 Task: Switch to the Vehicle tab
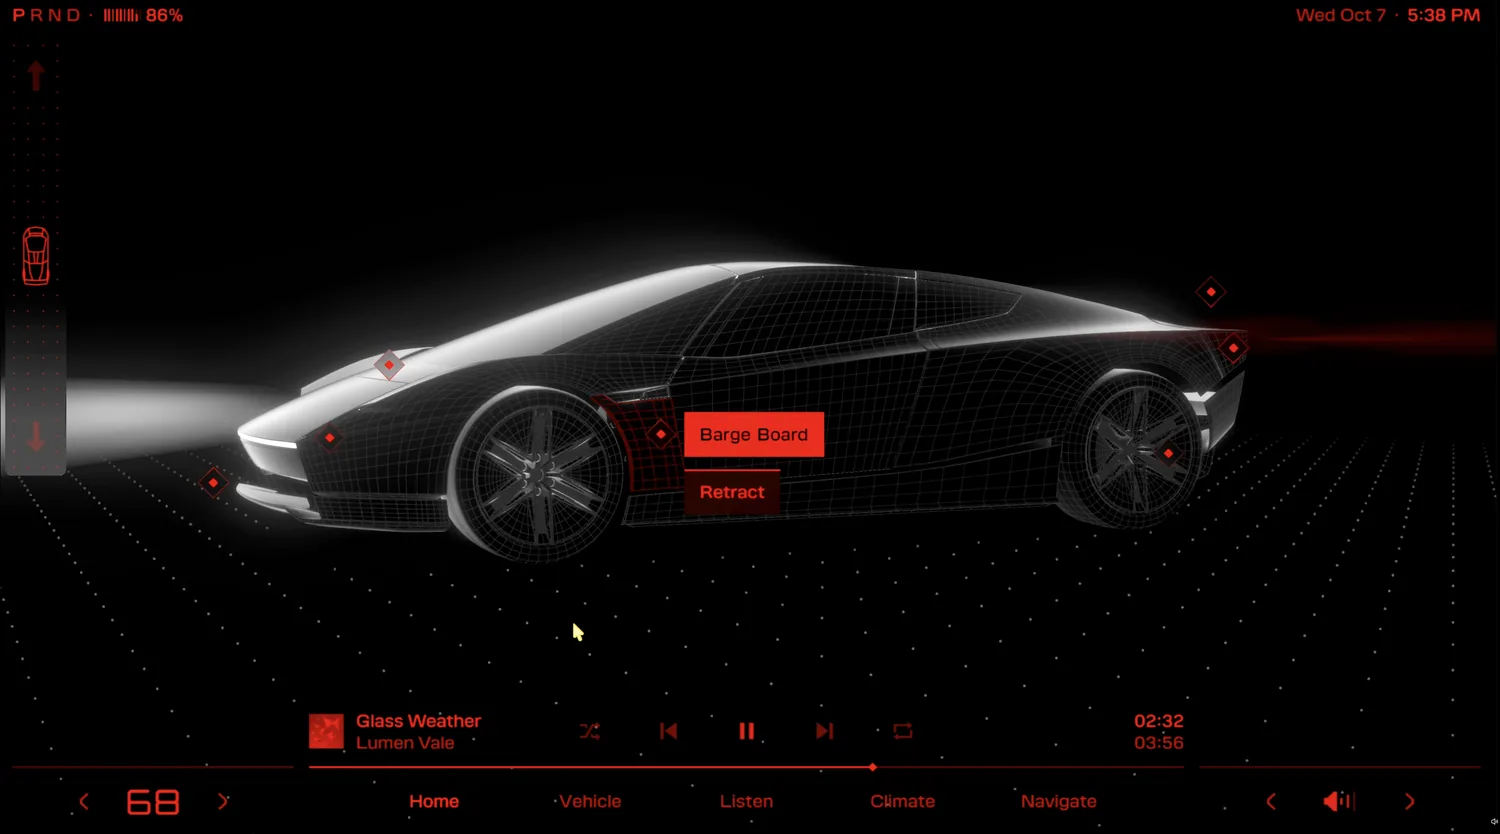(x=590, y=801)
